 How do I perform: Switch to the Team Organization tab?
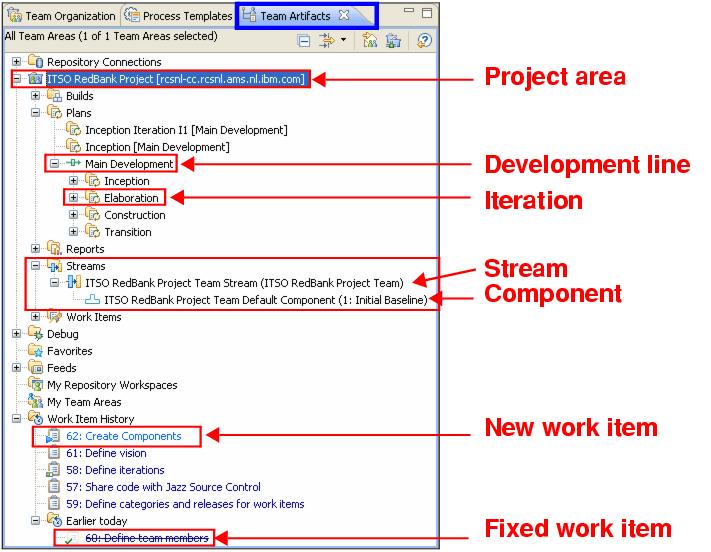coord(61,16)
